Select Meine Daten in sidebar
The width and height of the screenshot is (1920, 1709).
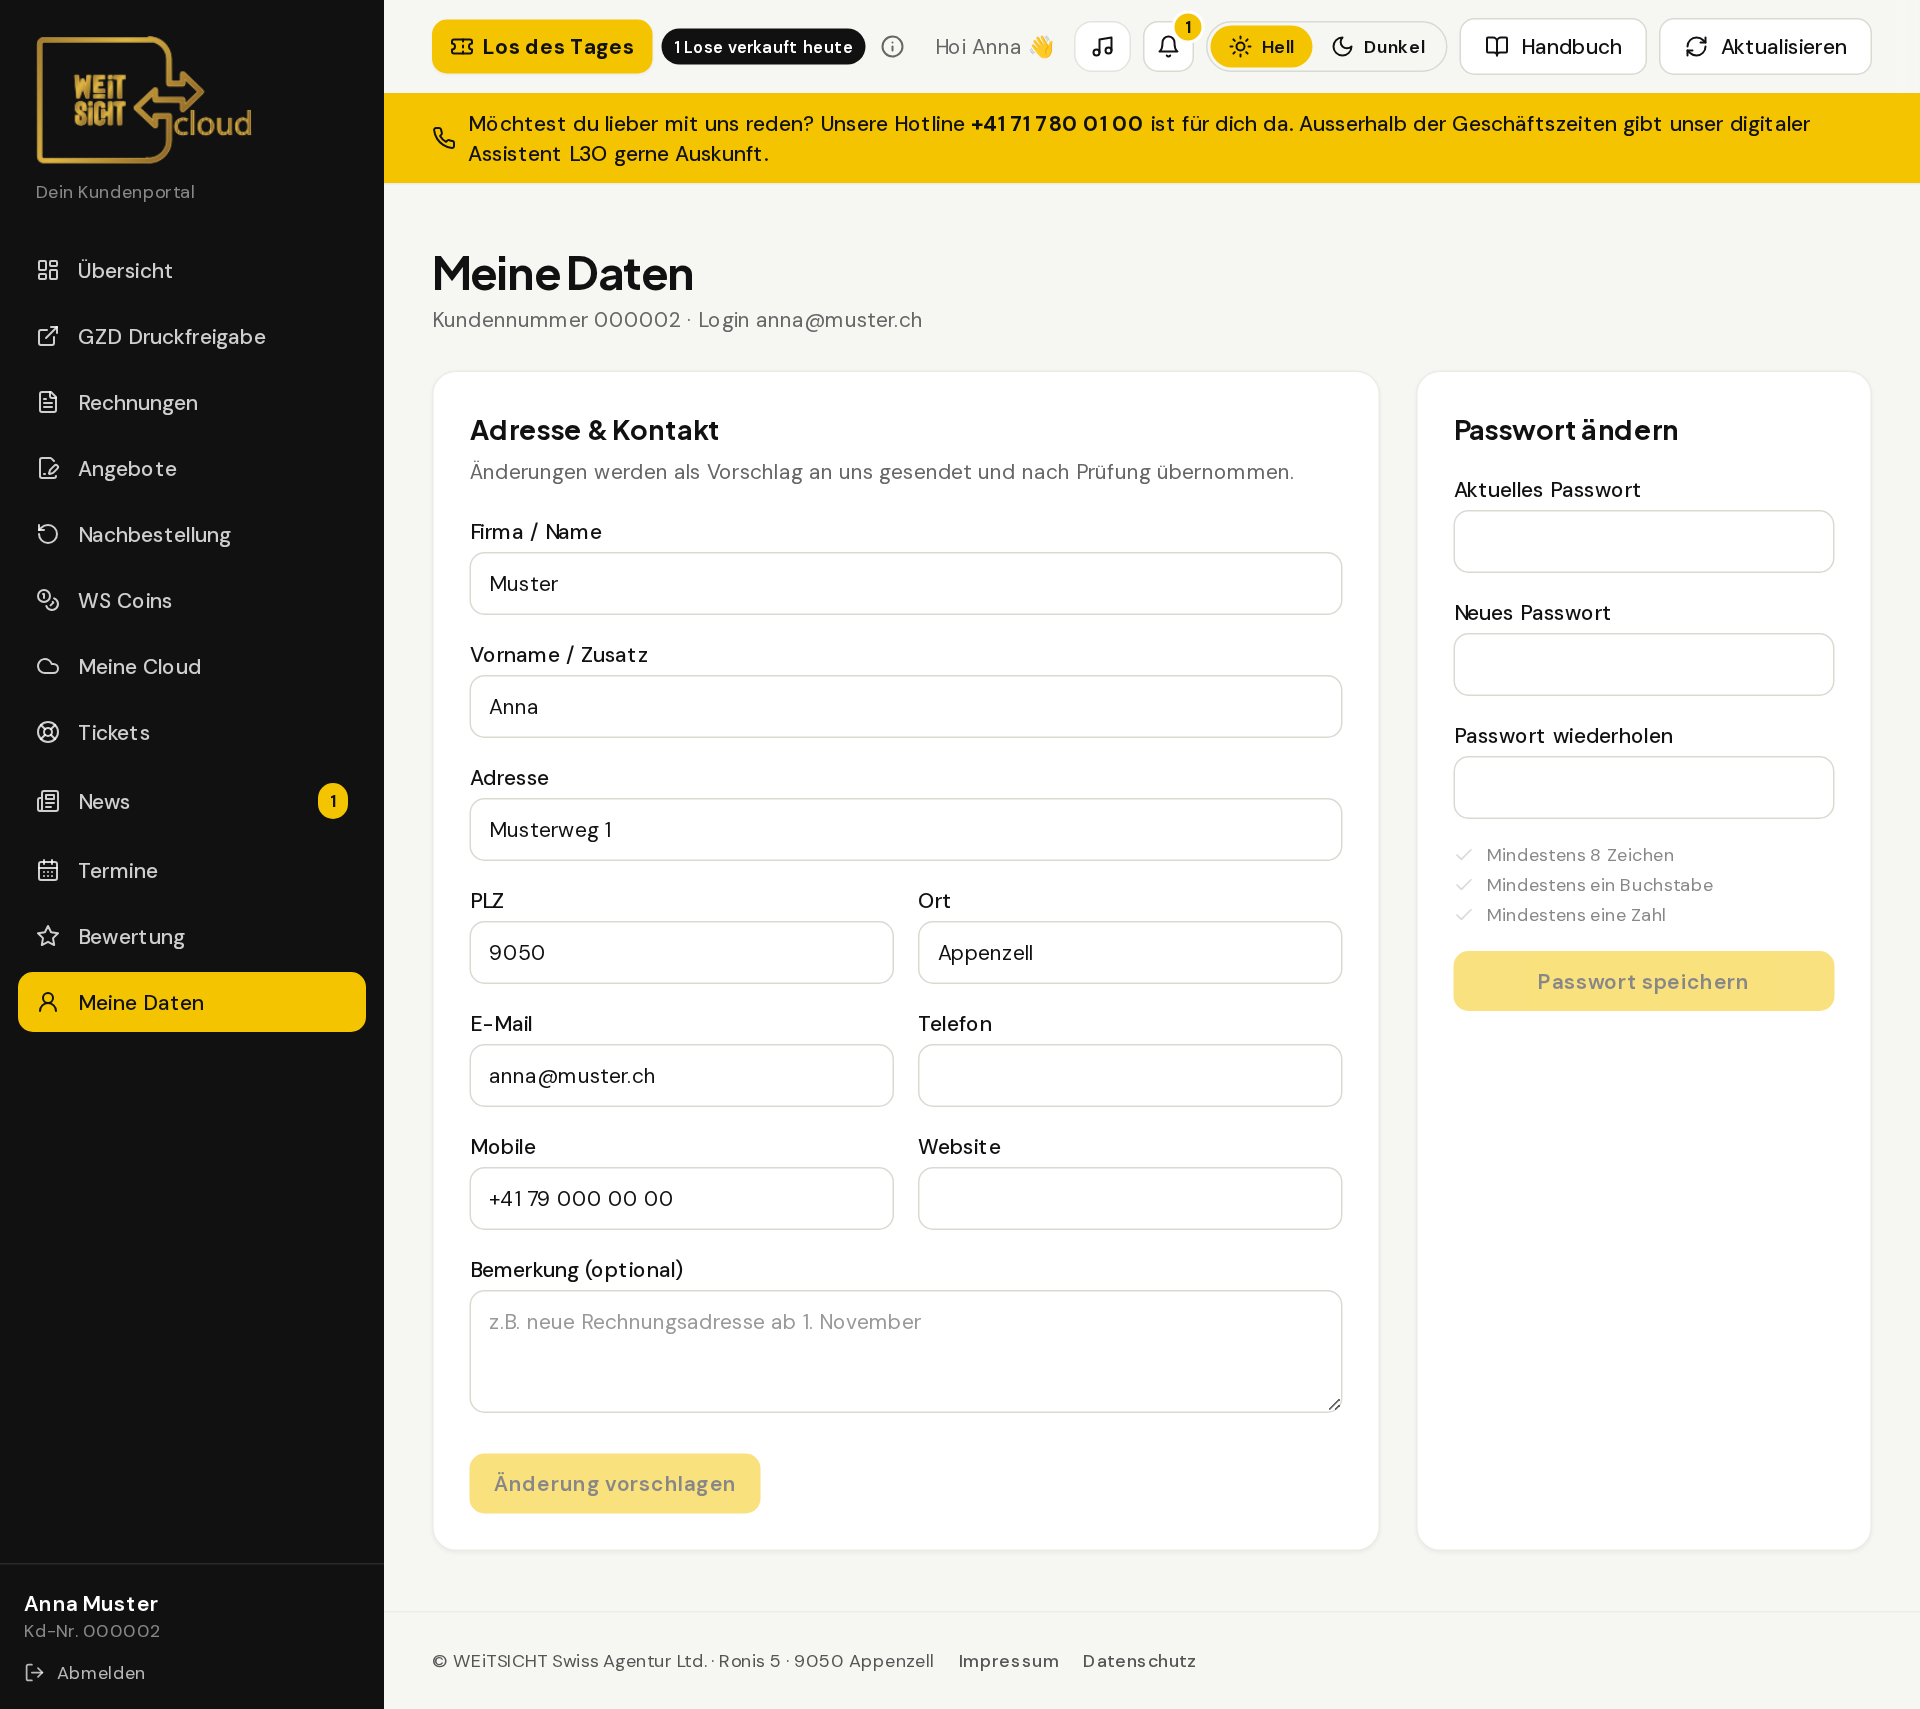(x=192, y=1002)
